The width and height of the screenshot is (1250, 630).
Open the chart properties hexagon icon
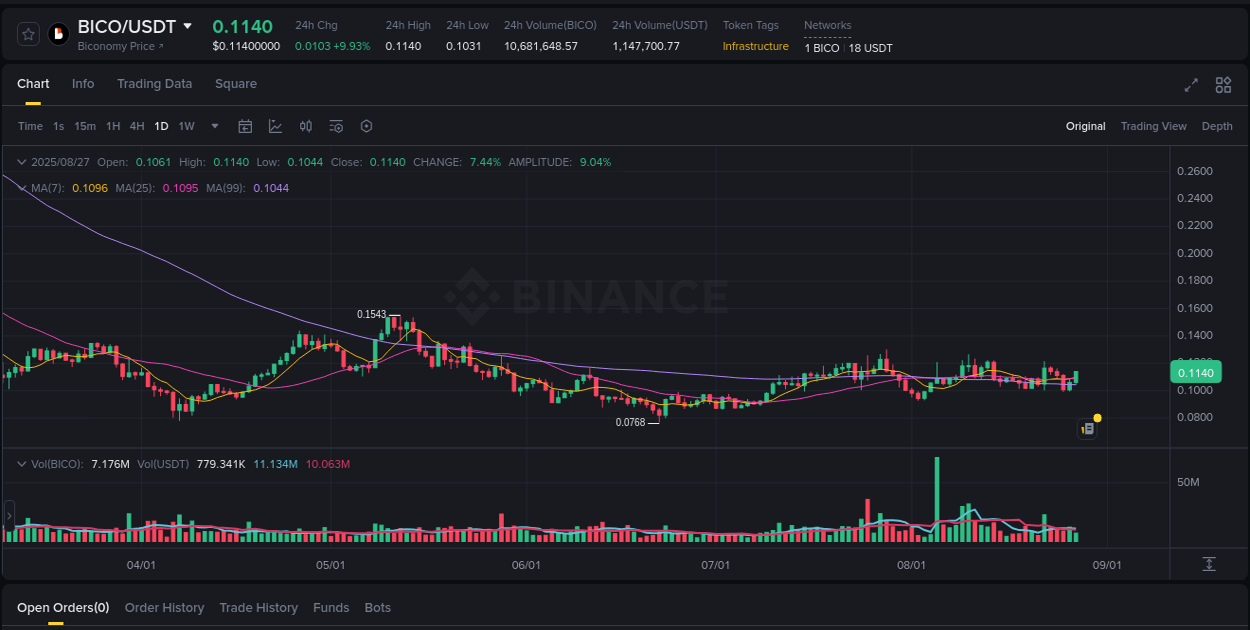tap(366, 126)
